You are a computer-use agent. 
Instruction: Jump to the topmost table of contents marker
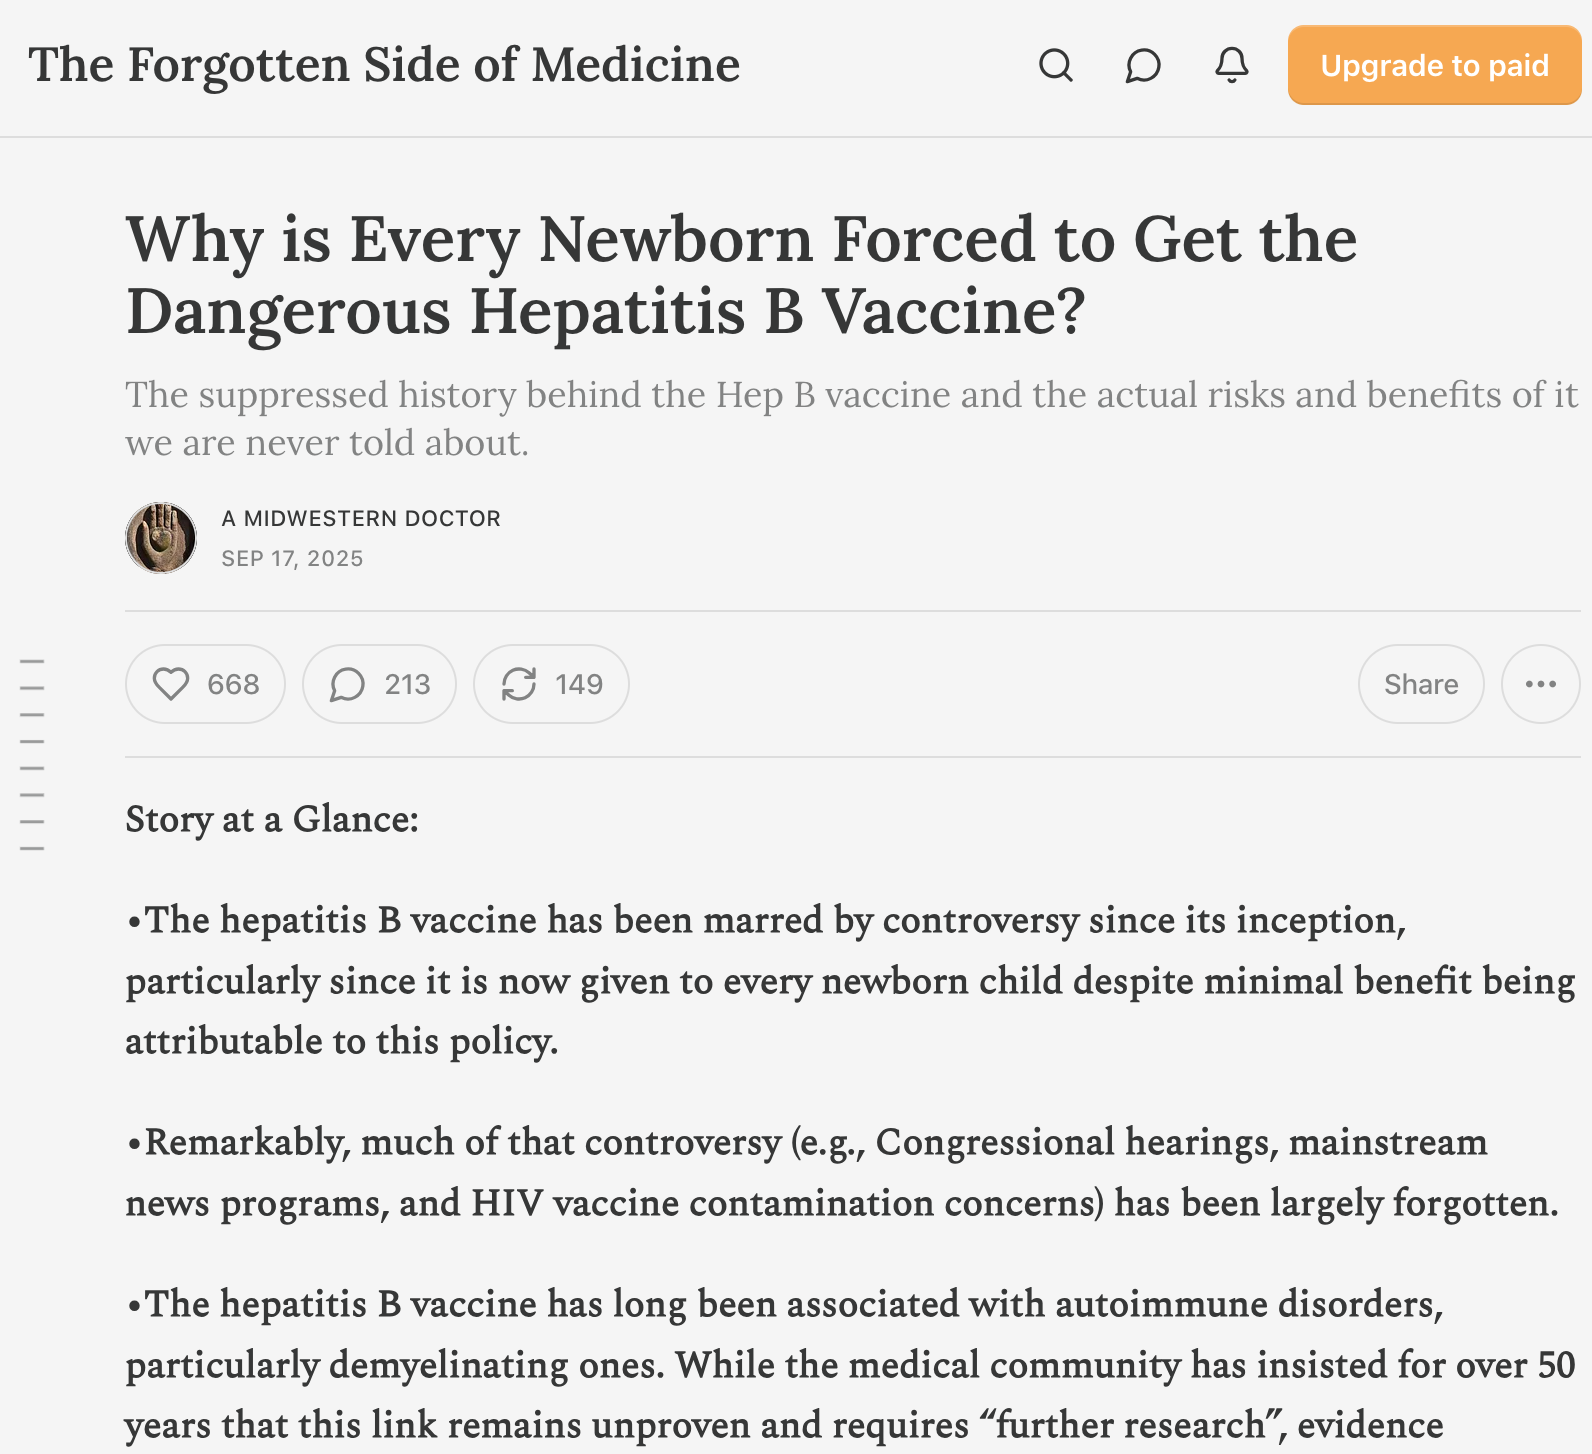tap(32, 661)
